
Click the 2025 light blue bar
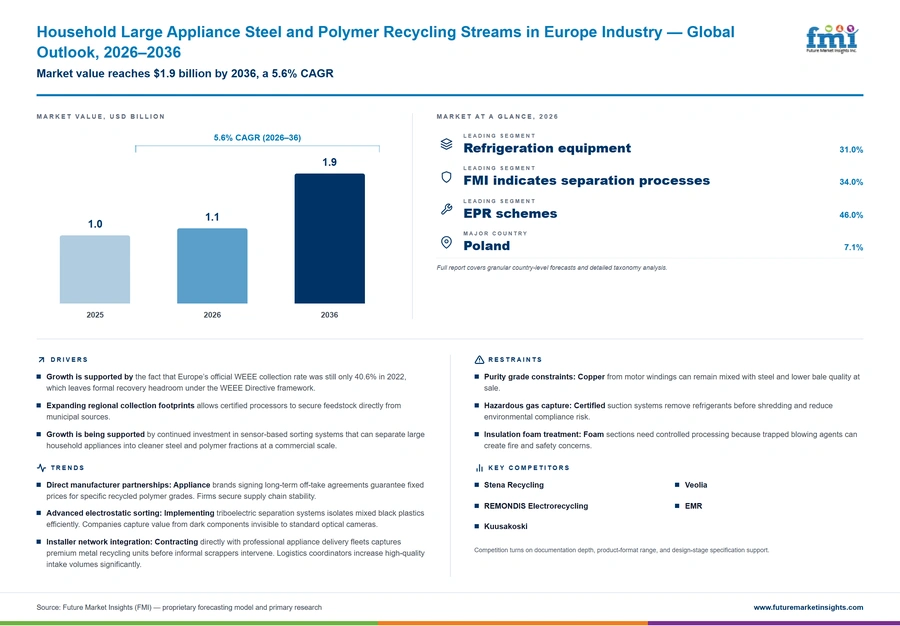95,269
